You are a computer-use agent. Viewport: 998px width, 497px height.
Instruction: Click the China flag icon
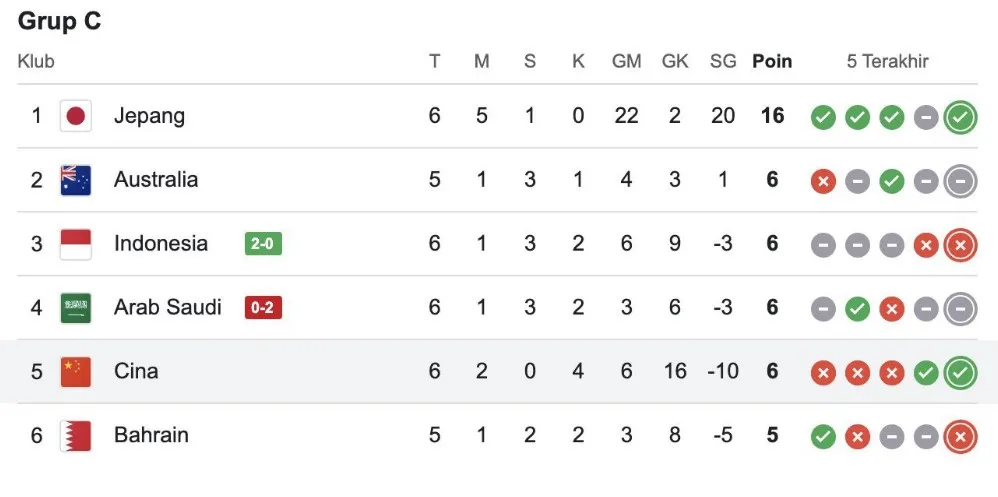75,372
